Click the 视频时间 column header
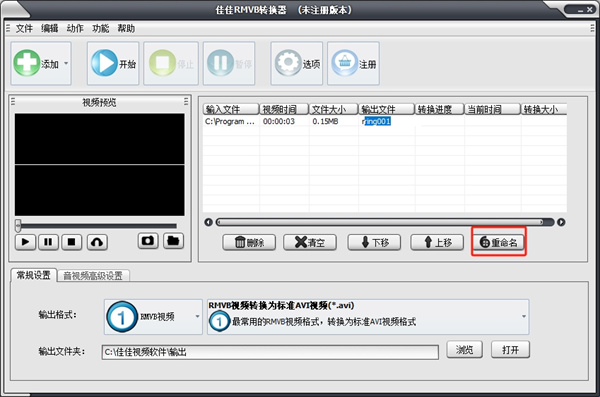Viewport: 600px width, 397px height. point(284,109)
